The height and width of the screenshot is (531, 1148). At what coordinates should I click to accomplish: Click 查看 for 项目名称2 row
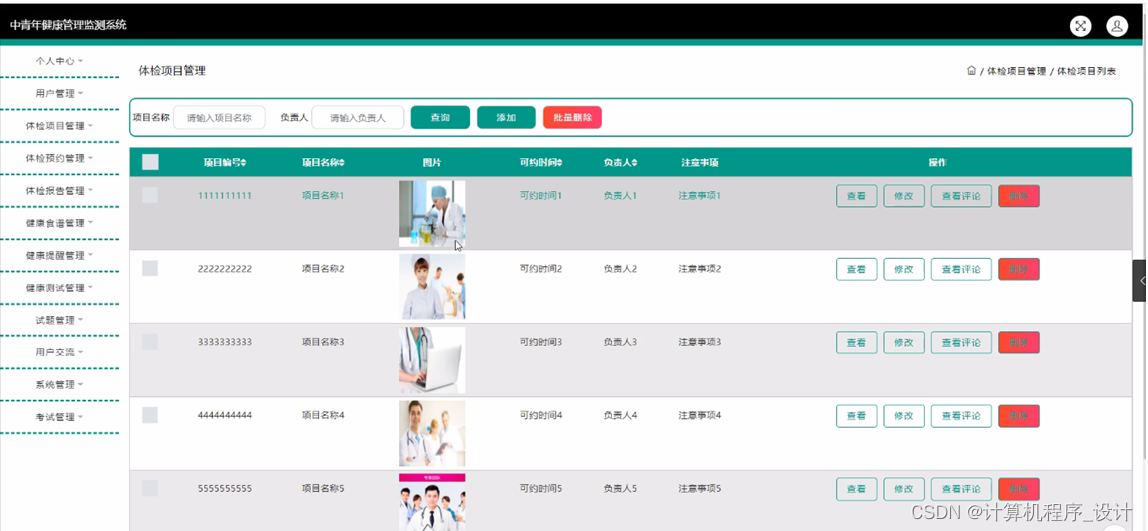click(x=857, y=269)
